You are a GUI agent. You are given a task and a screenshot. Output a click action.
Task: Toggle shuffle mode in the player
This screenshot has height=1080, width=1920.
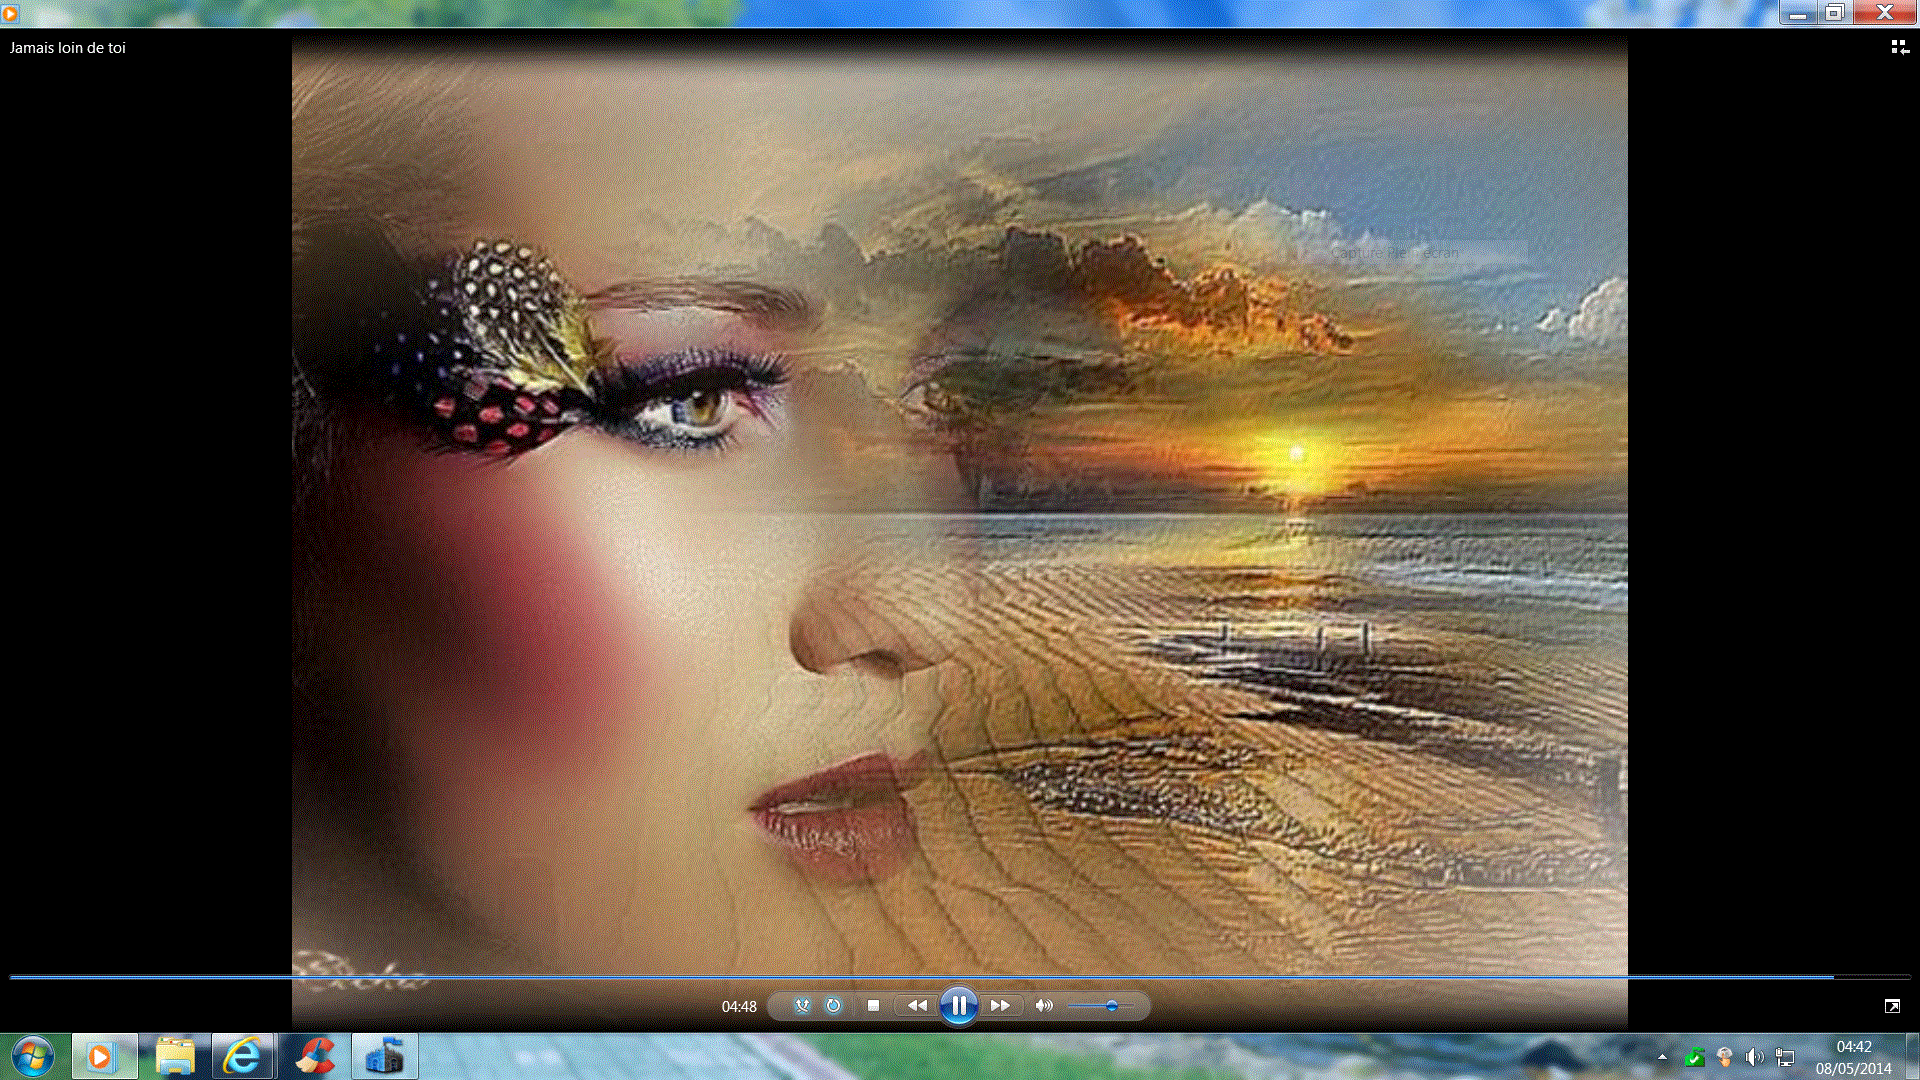pos(802,1006)
